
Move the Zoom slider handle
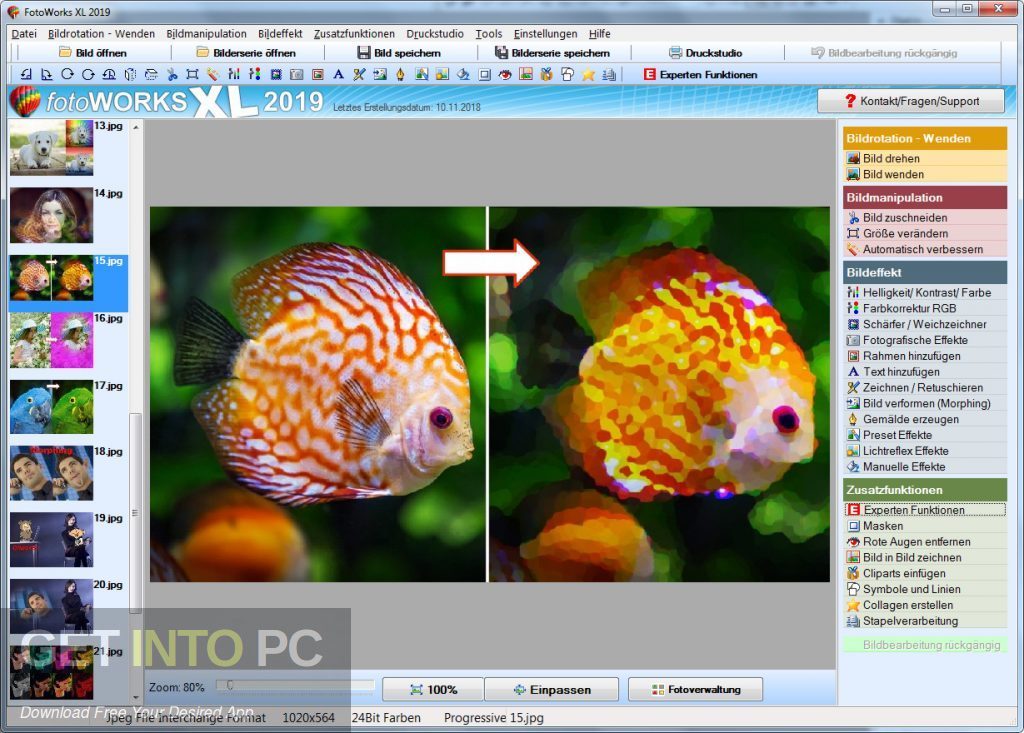pos(229,685)
